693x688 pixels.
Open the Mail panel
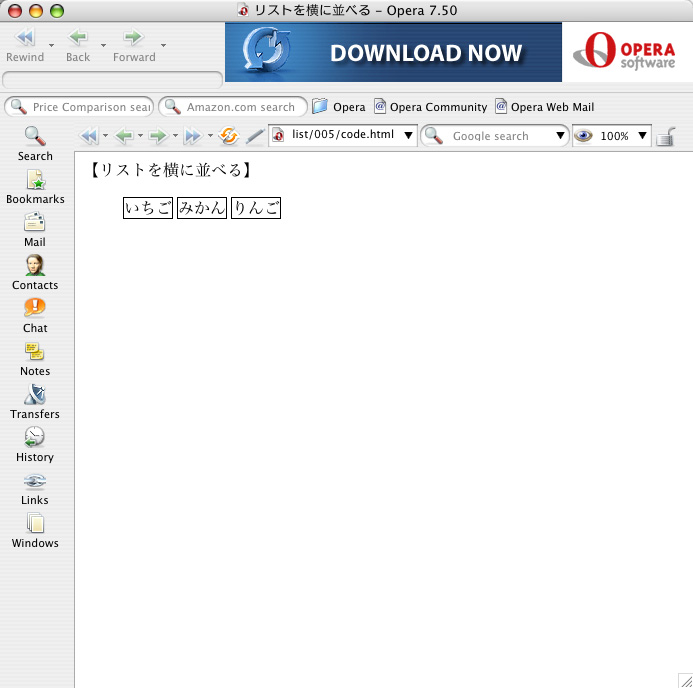click(35, 230)
